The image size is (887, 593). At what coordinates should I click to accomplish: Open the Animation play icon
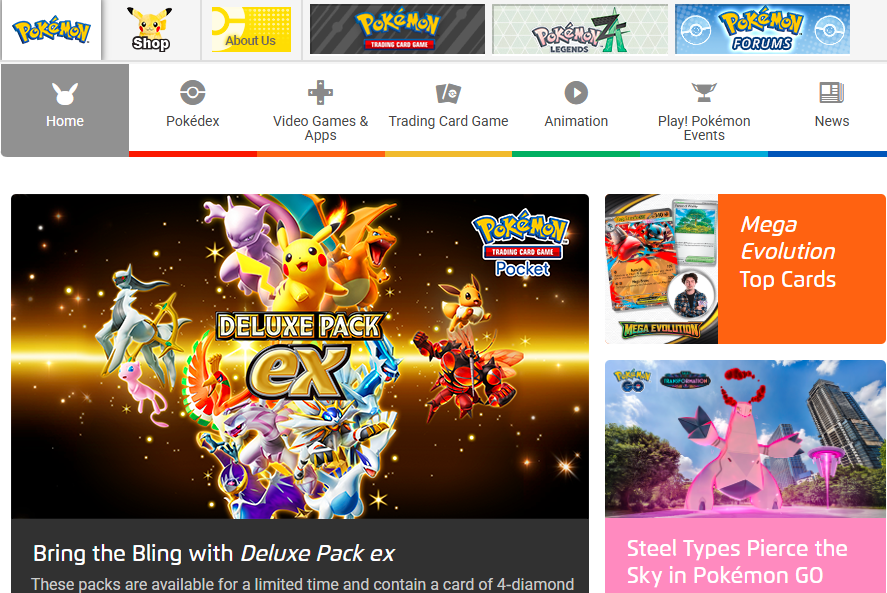tap(576, 92)
